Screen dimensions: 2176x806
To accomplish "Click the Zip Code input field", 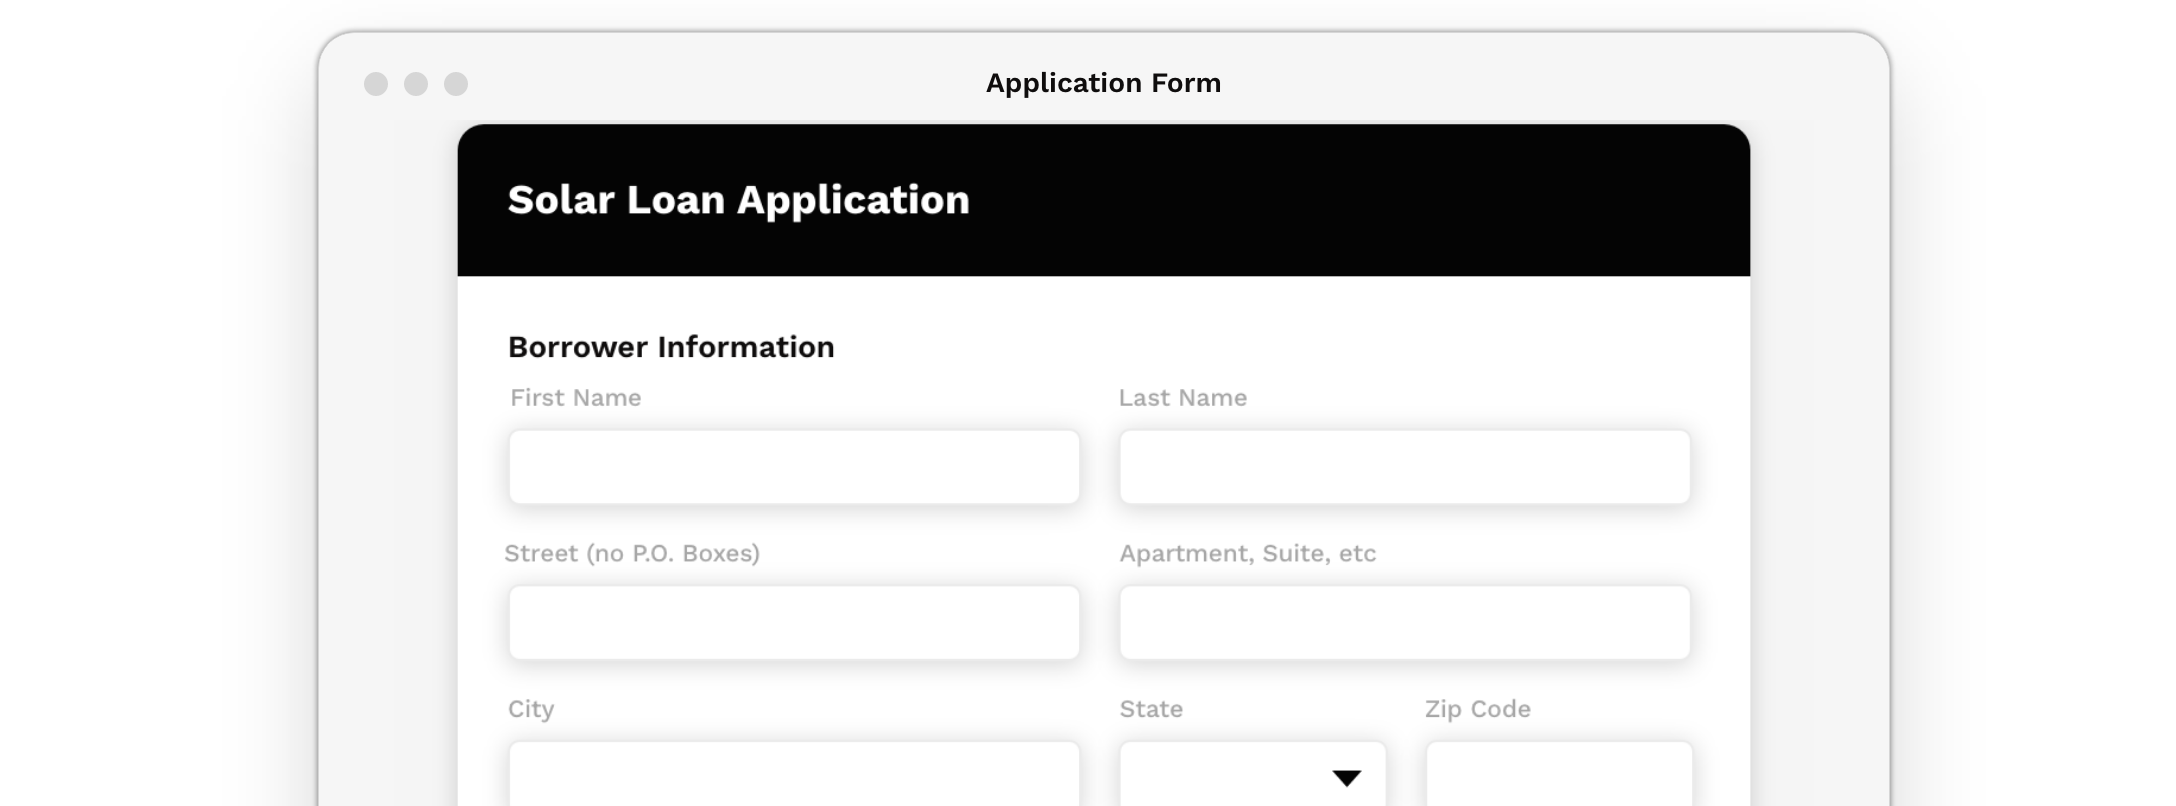I will (x=1556, y=780).
